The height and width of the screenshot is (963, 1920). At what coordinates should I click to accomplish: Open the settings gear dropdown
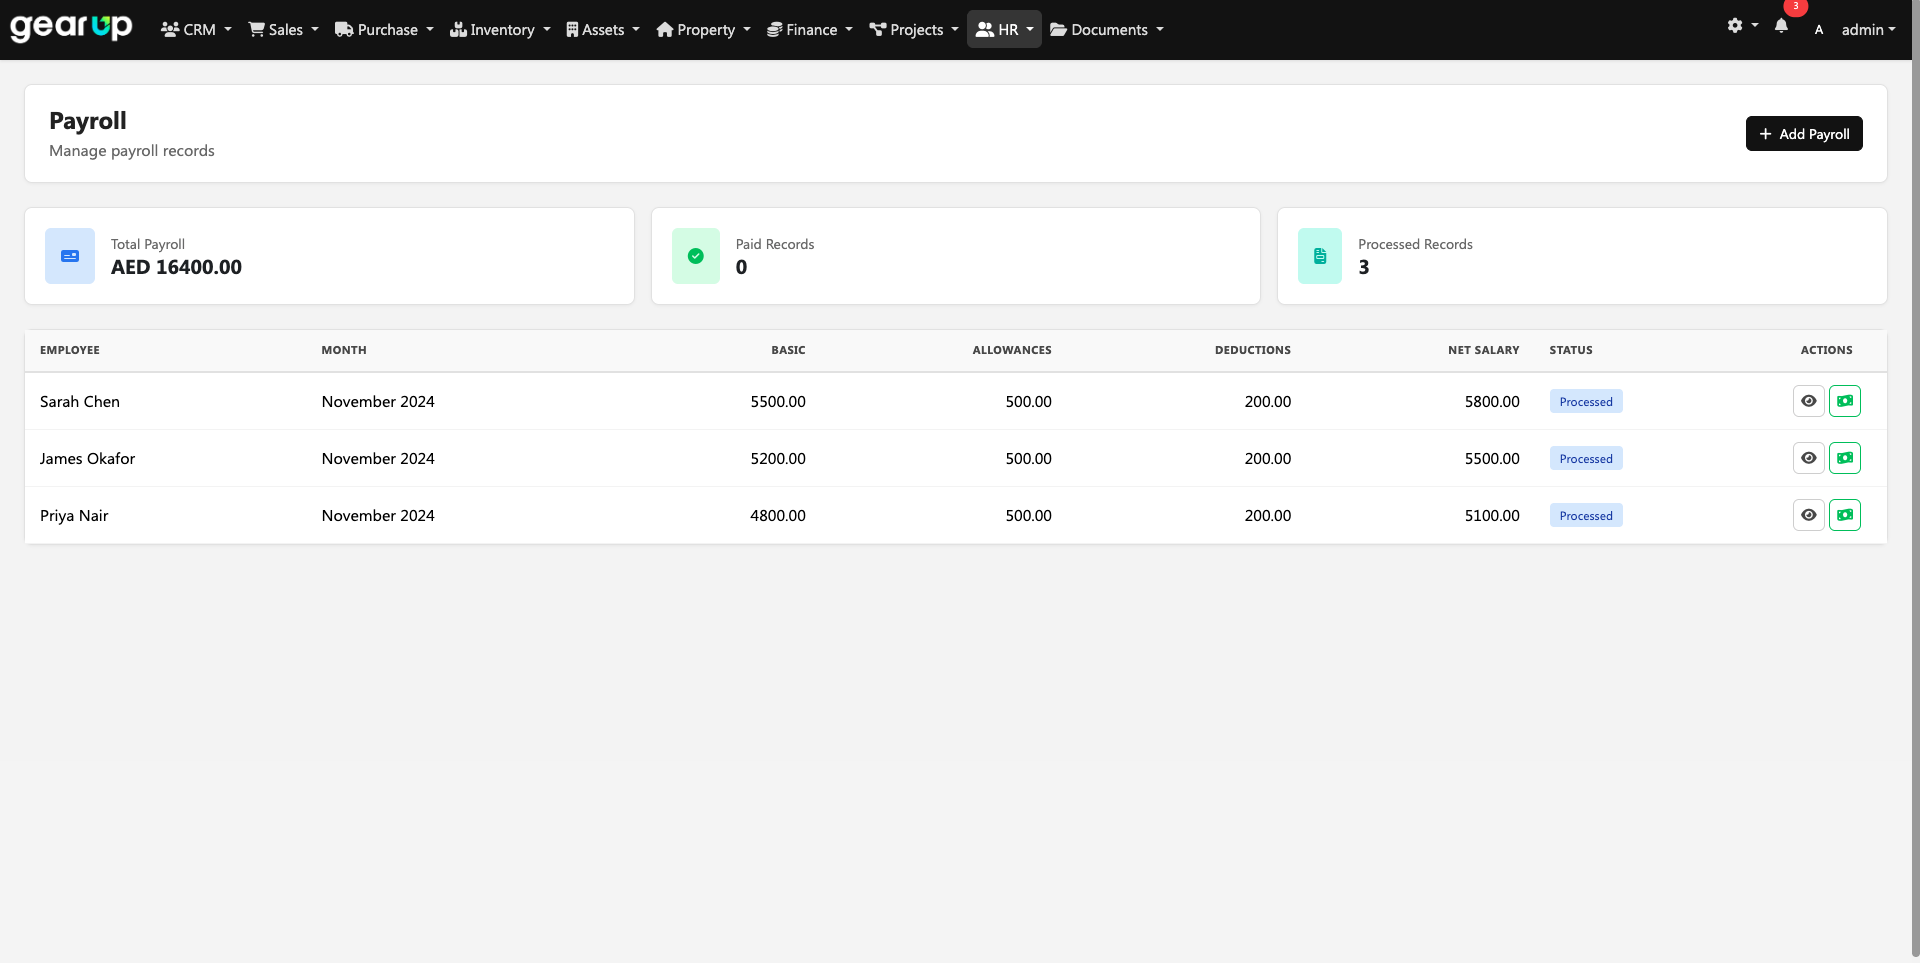tap(1742, 26)
